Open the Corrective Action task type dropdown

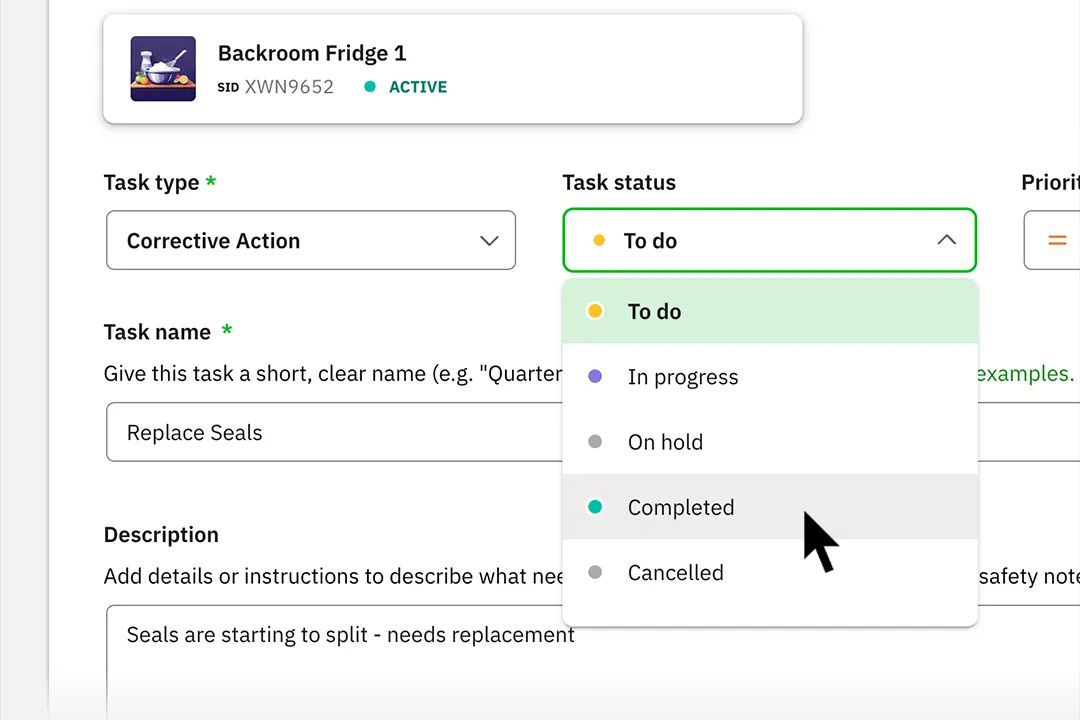coord(311,240)
